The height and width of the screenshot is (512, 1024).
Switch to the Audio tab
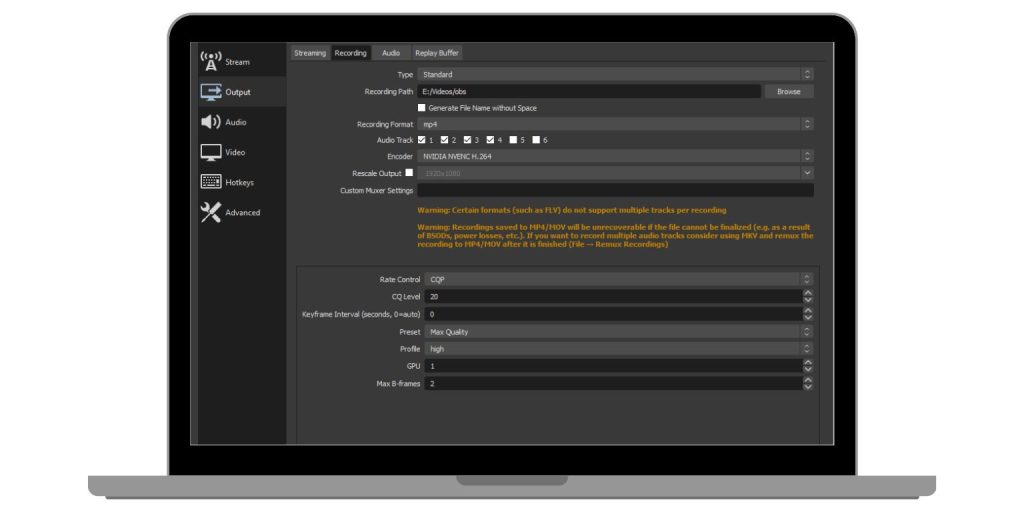click(391, 53)
